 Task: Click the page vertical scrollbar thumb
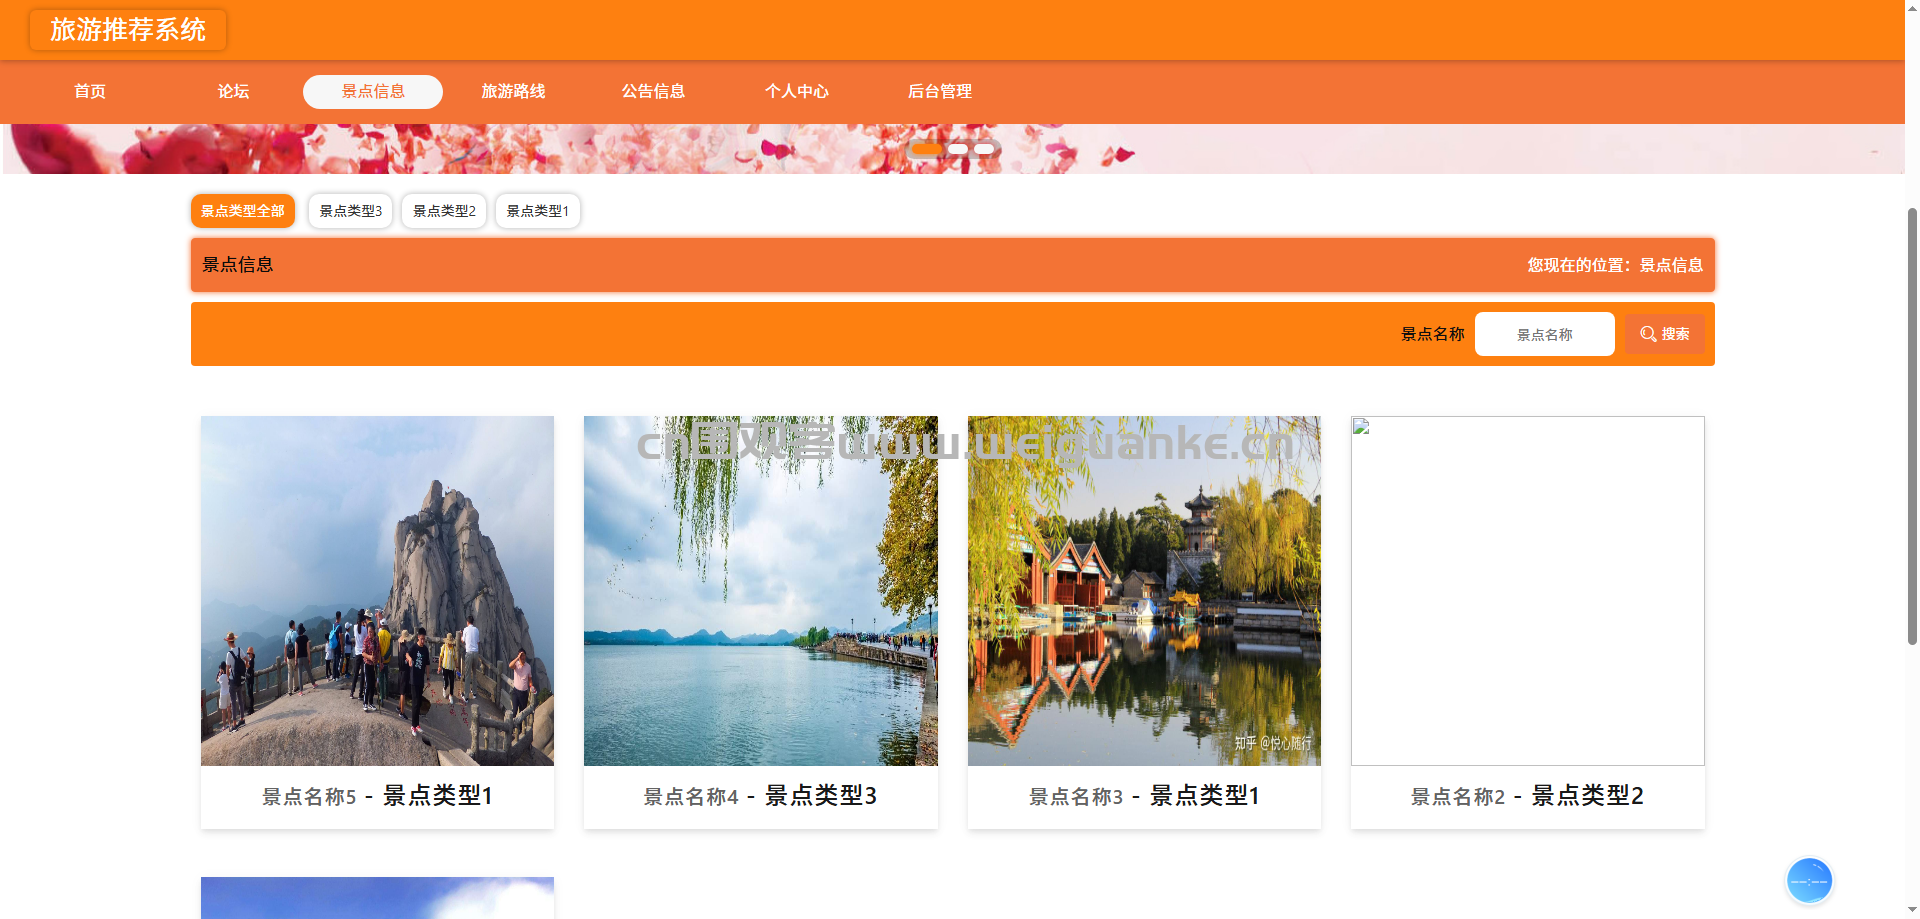pyautogui.click(x=1912, y=425)
